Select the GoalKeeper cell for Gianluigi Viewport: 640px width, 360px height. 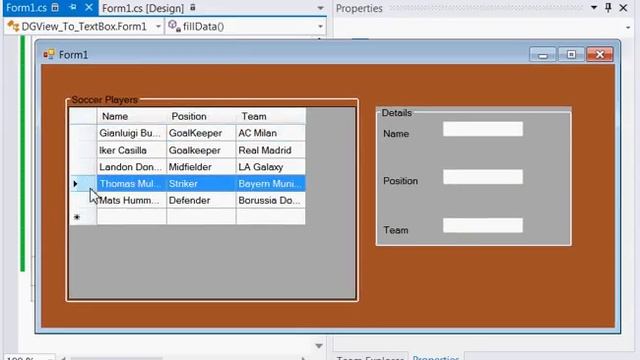201,133
